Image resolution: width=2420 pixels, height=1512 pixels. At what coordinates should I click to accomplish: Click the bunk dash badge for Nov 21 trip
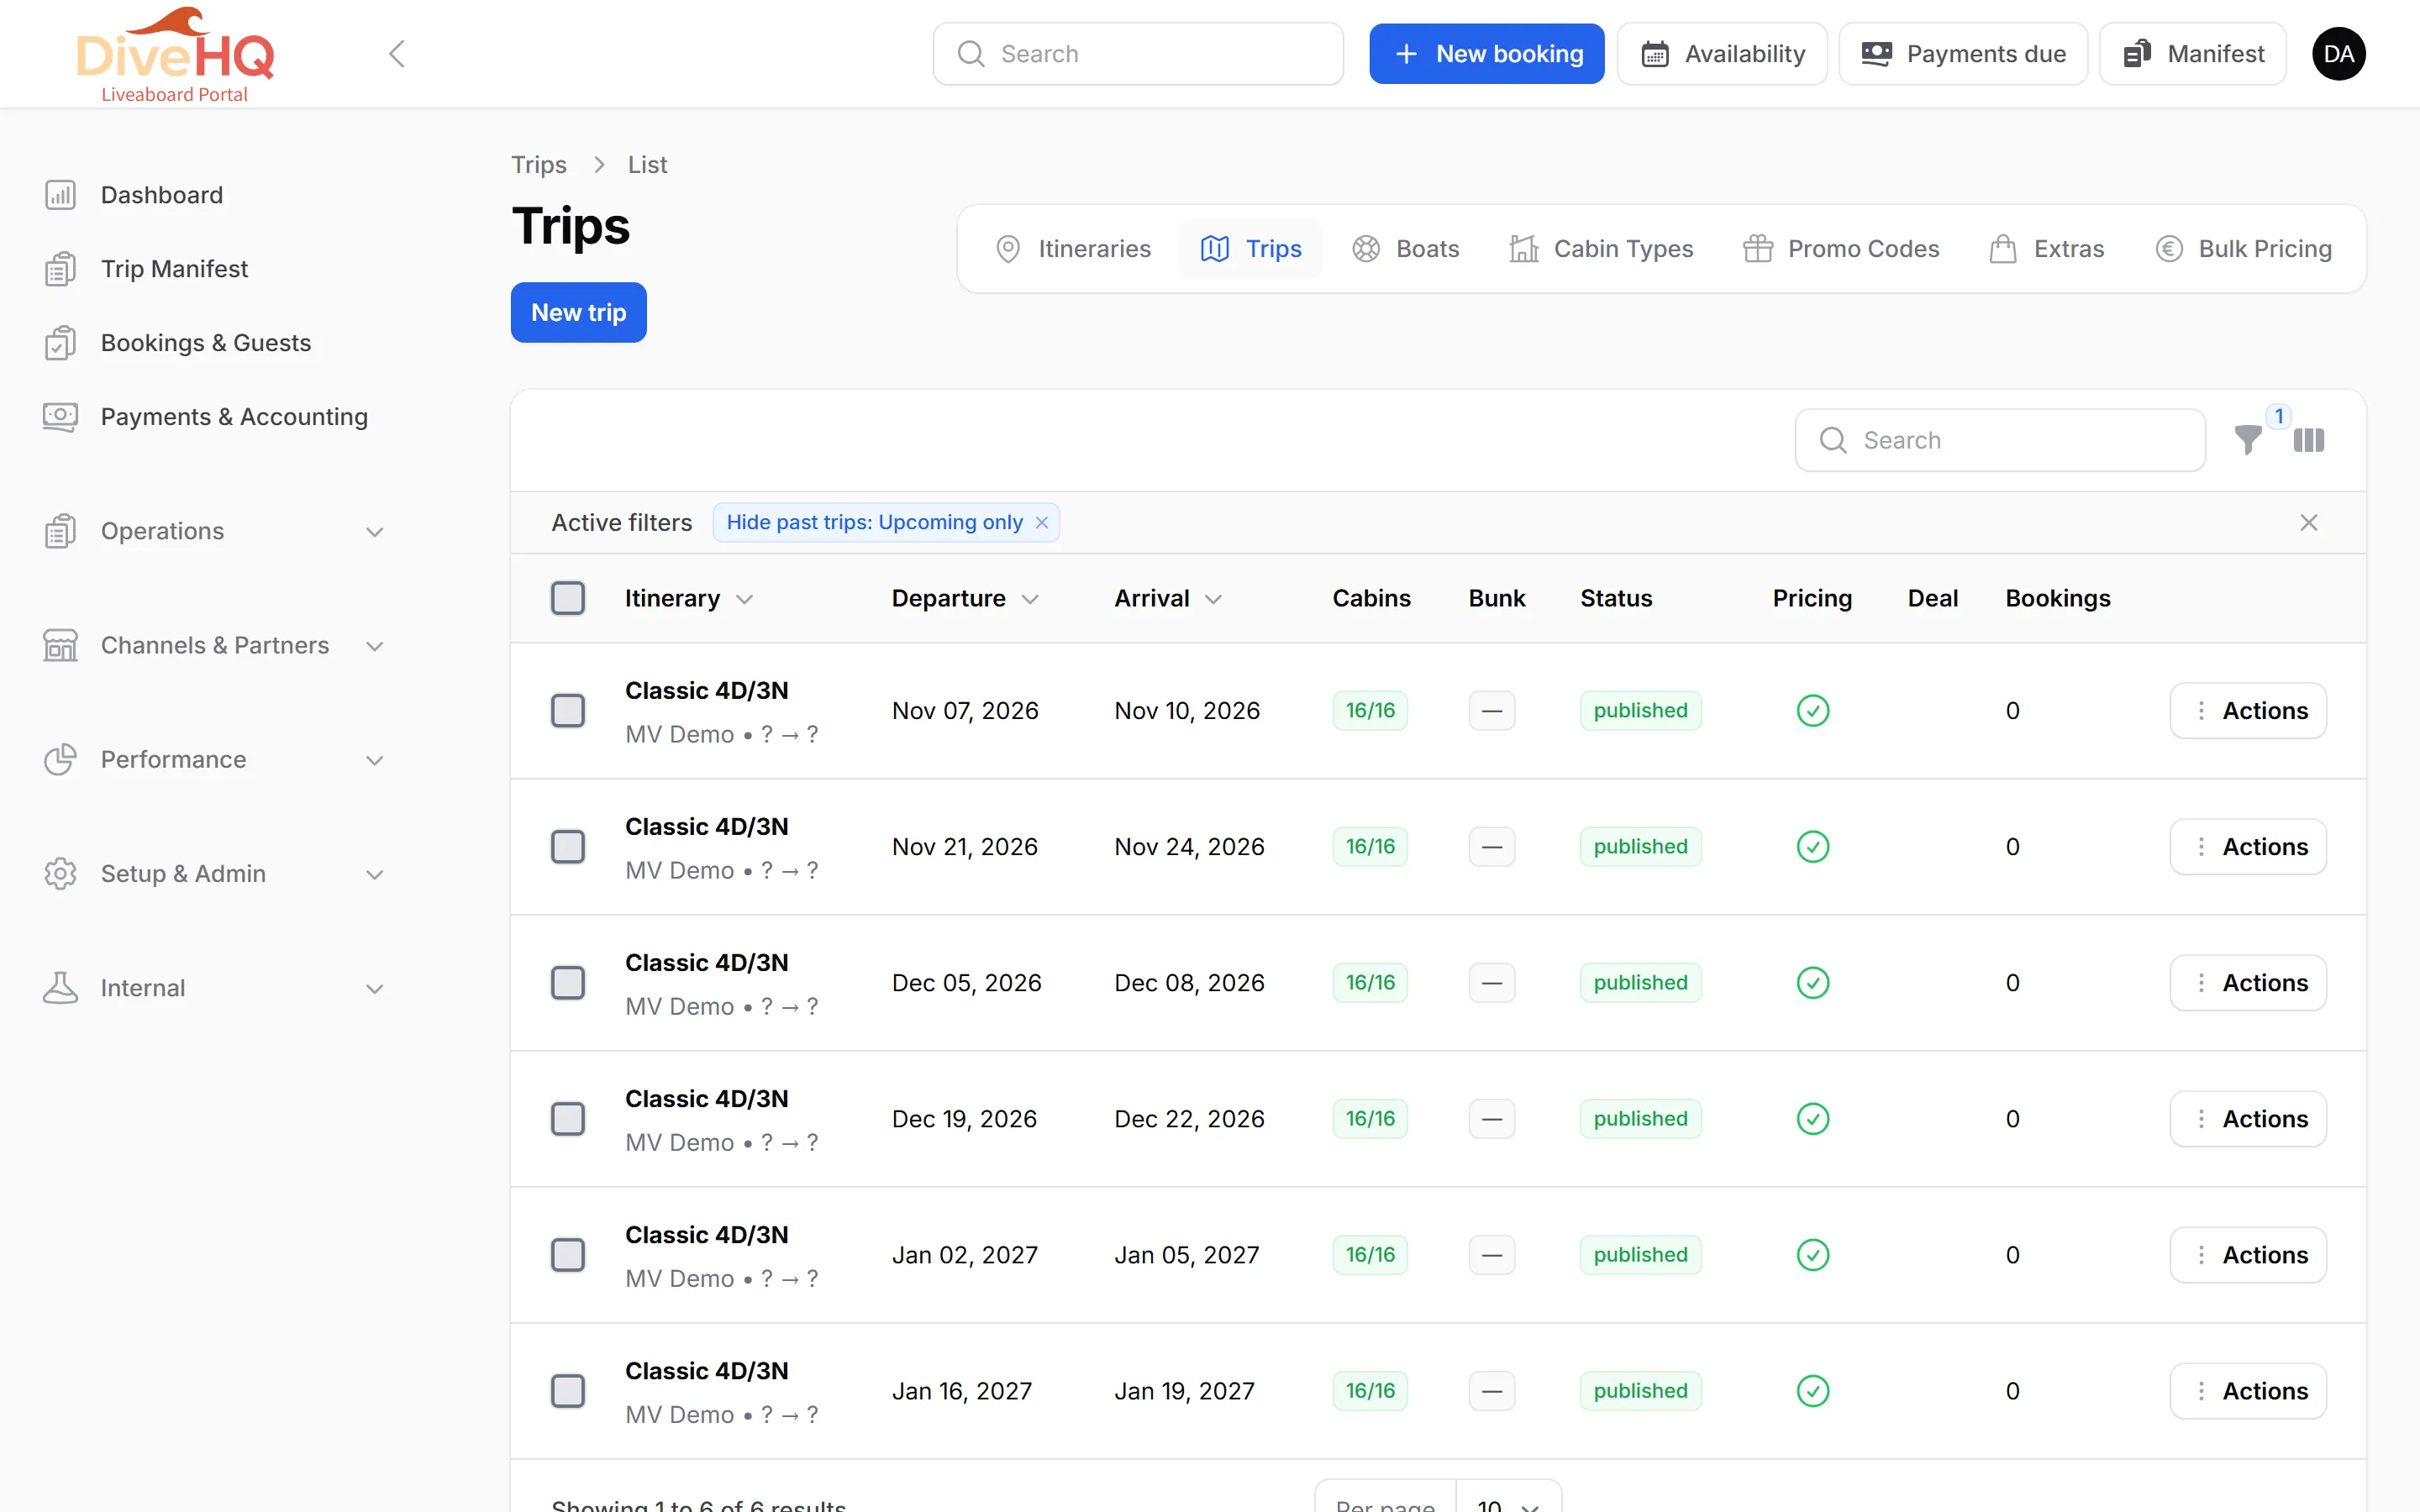tap(1491, 847)
